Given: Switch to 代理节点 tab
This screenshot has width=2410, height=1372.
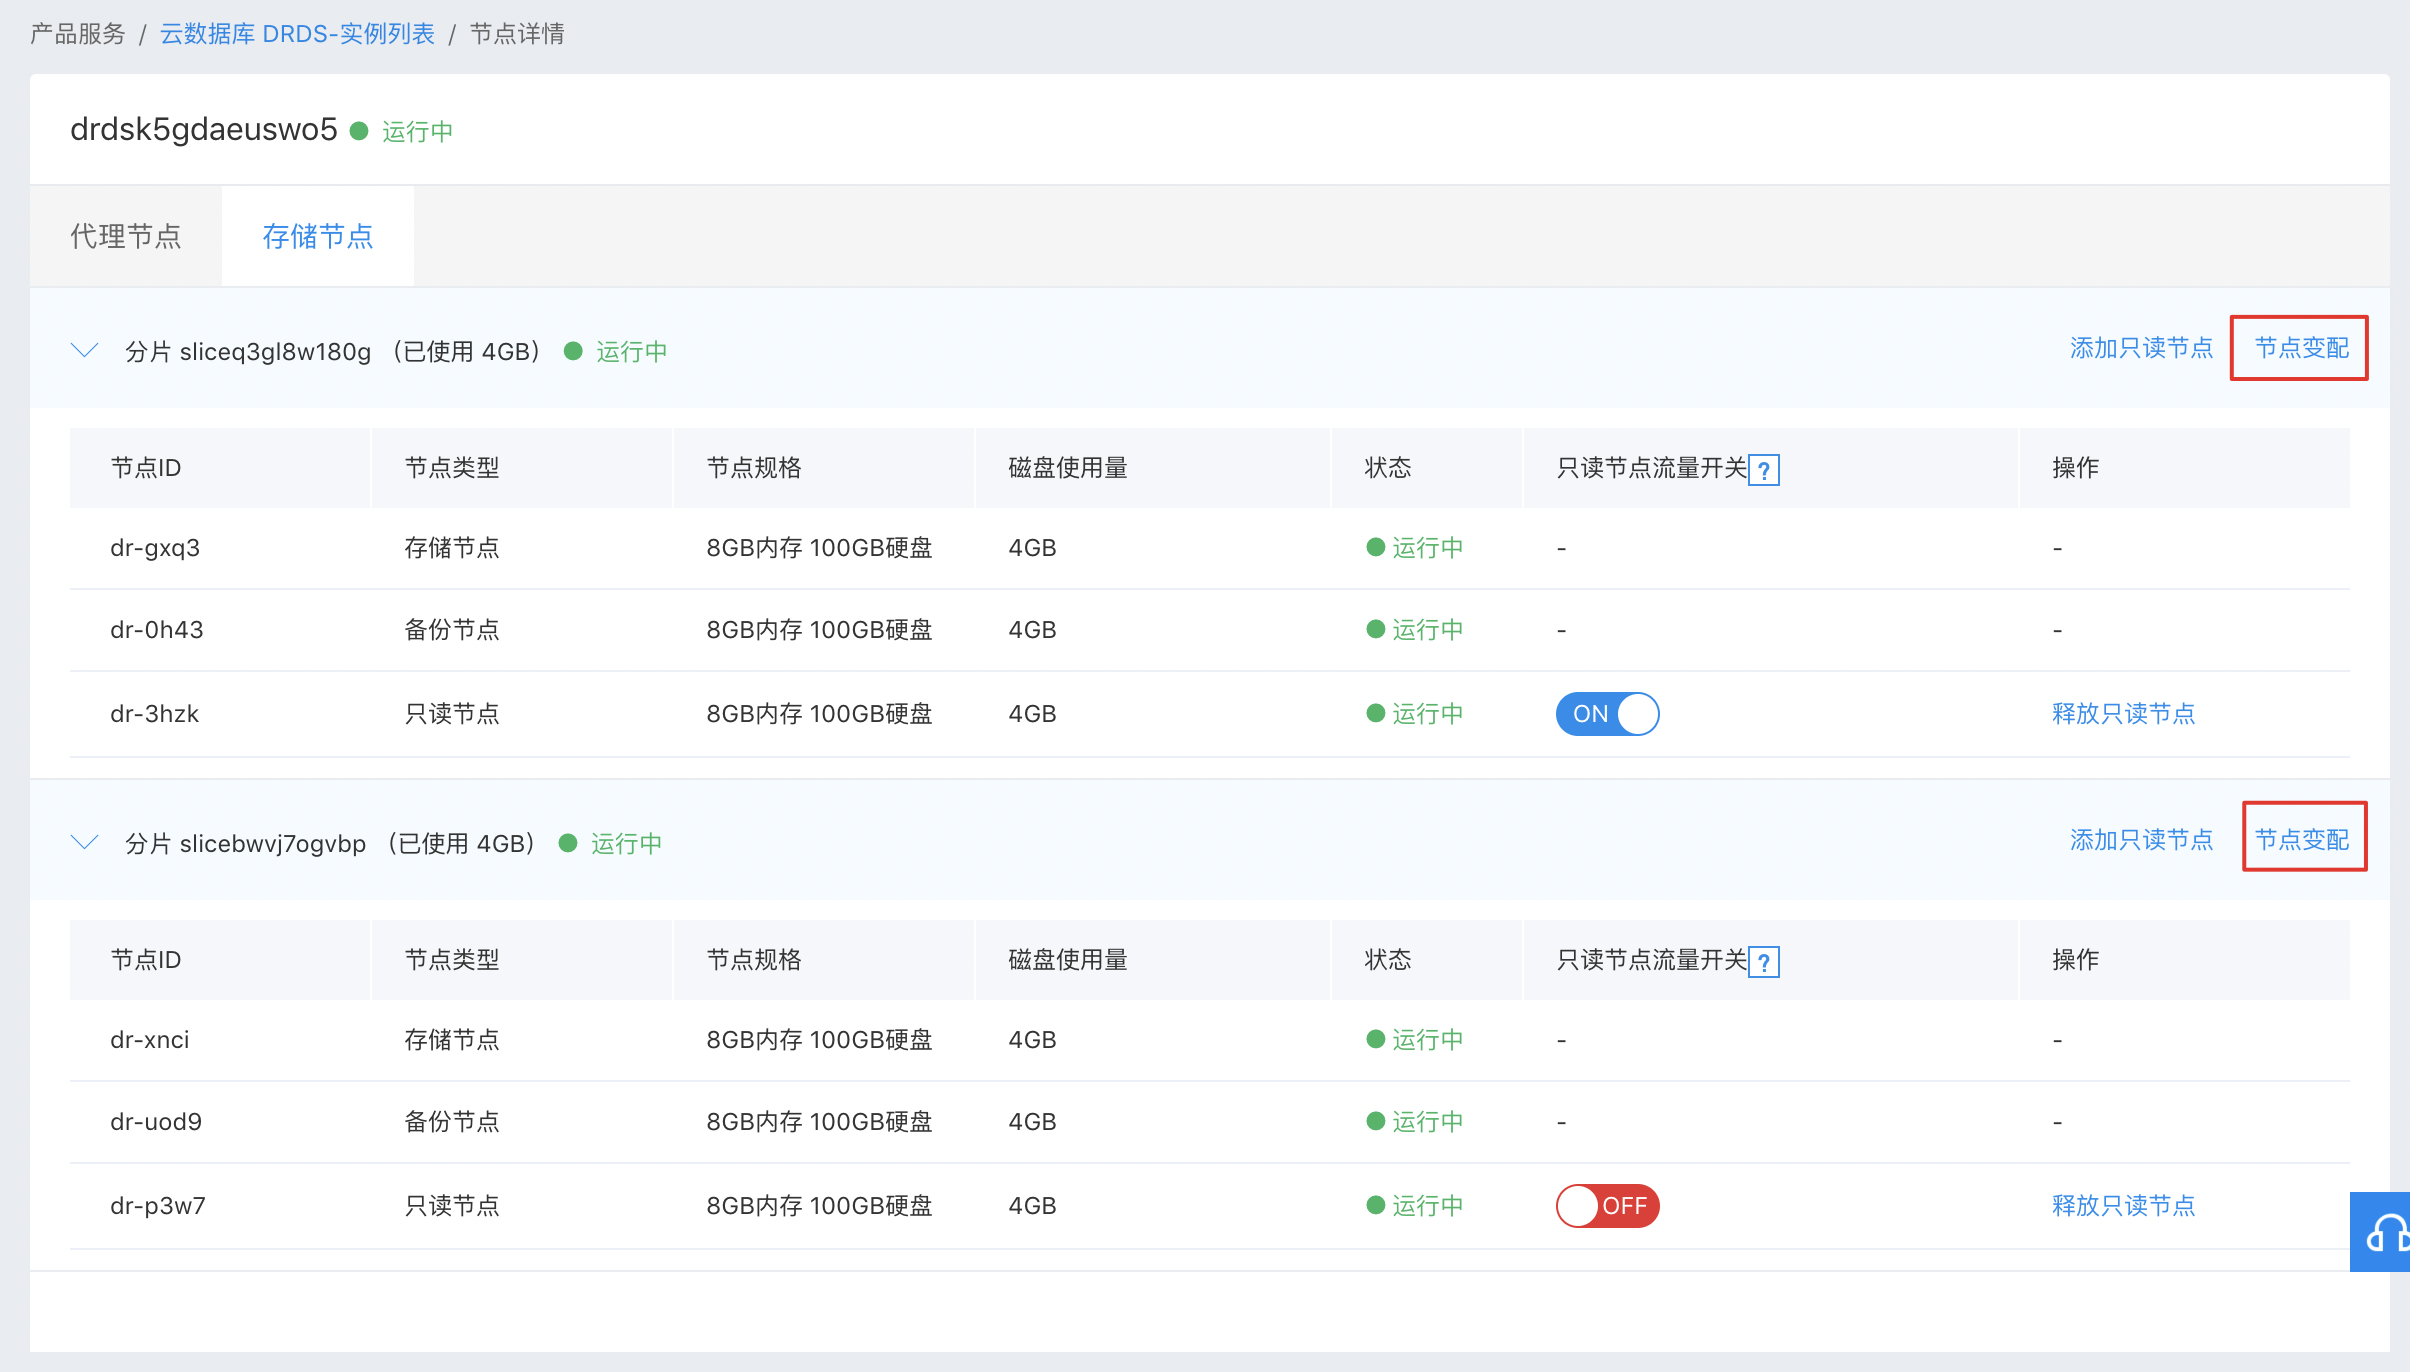Looking at the screenshot, I should pyautogui.click(x=126, y=236).
